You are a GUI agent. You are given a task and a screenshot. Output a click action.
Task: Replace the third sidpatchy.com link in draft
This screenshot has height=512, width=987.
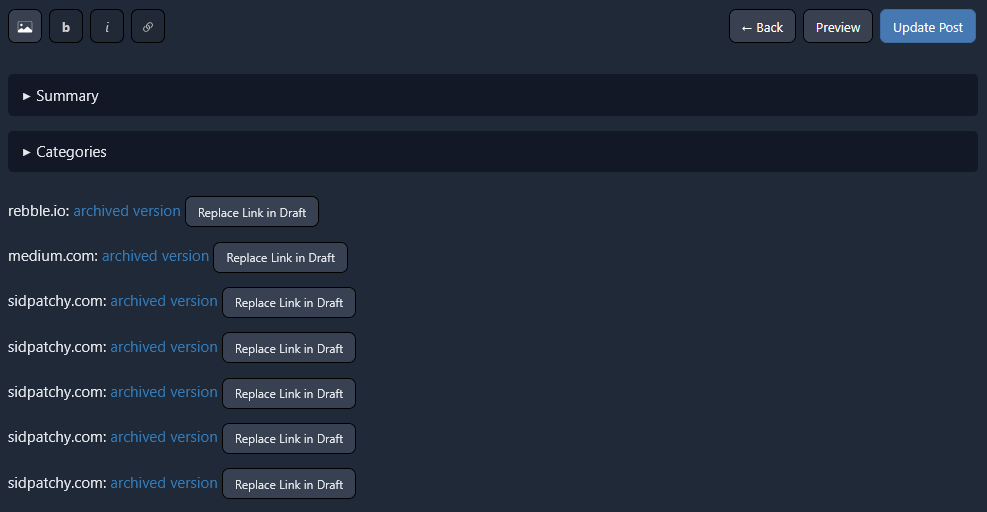(289, 393)
